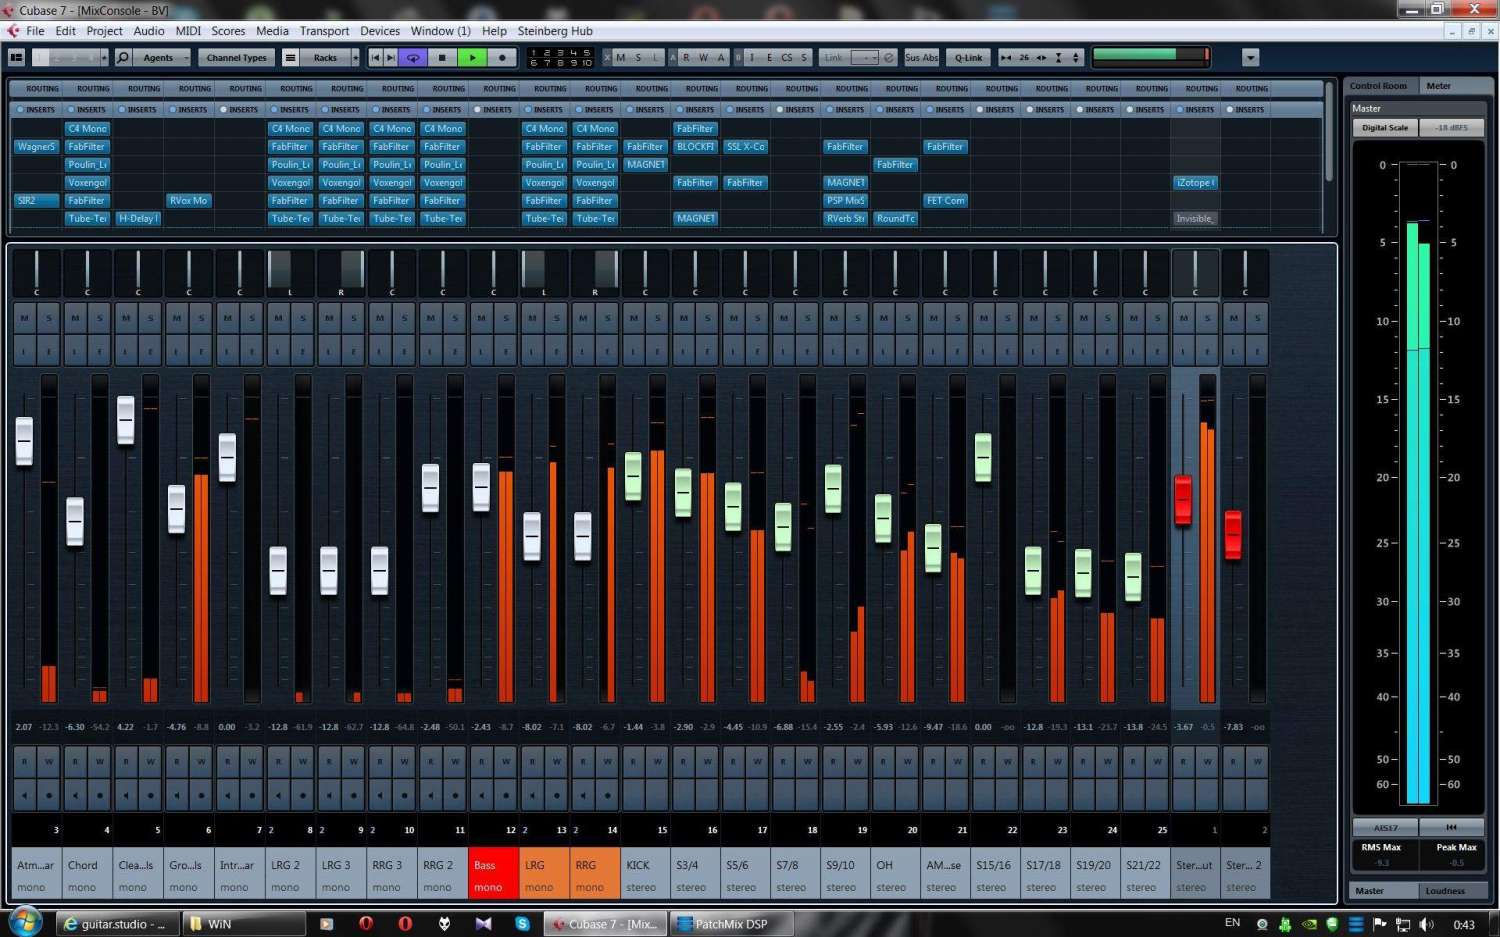The image size is (1500, 937).
Task: Solo the Chord channel
Action: (100, 319)
